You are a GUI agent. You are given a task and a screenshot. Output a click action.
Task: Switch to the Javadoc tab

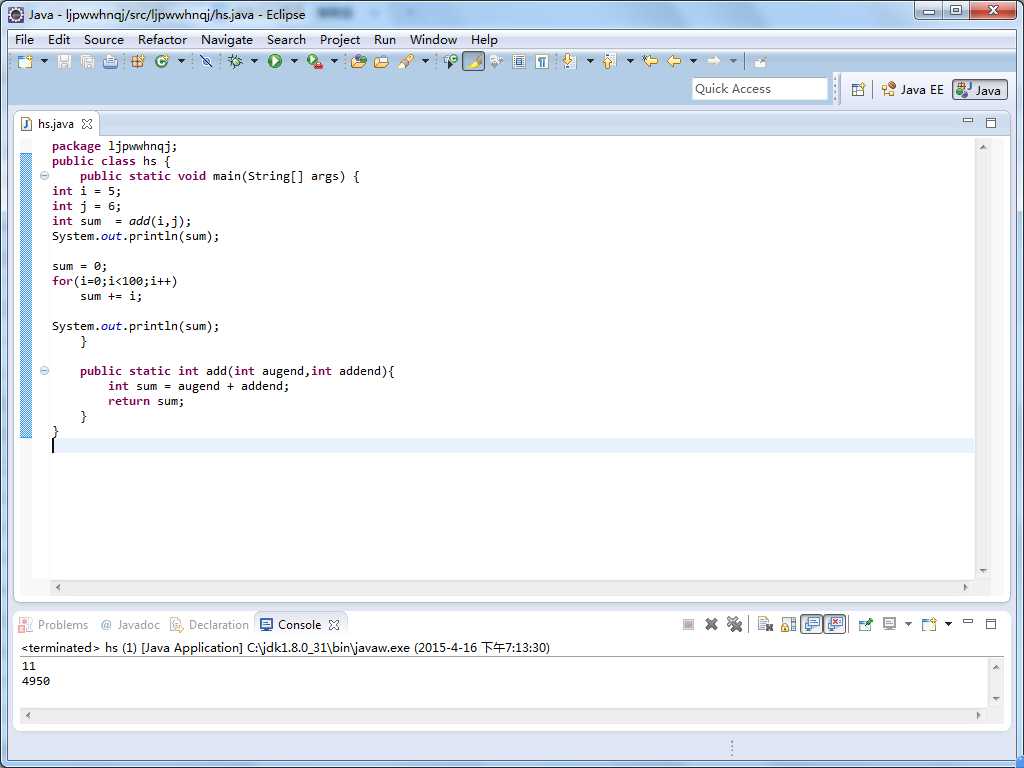click(x=130, y=625)
